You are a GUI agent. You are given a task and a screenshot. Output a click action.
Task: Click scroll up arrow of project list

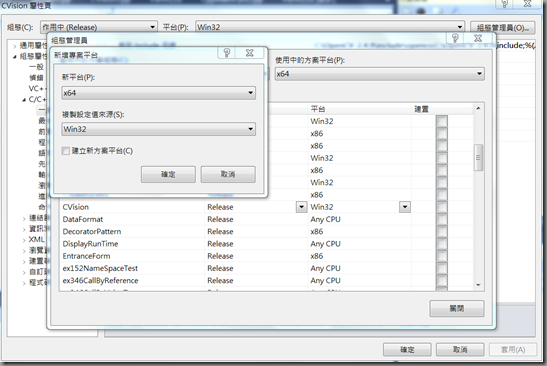[x=478, y=109]
